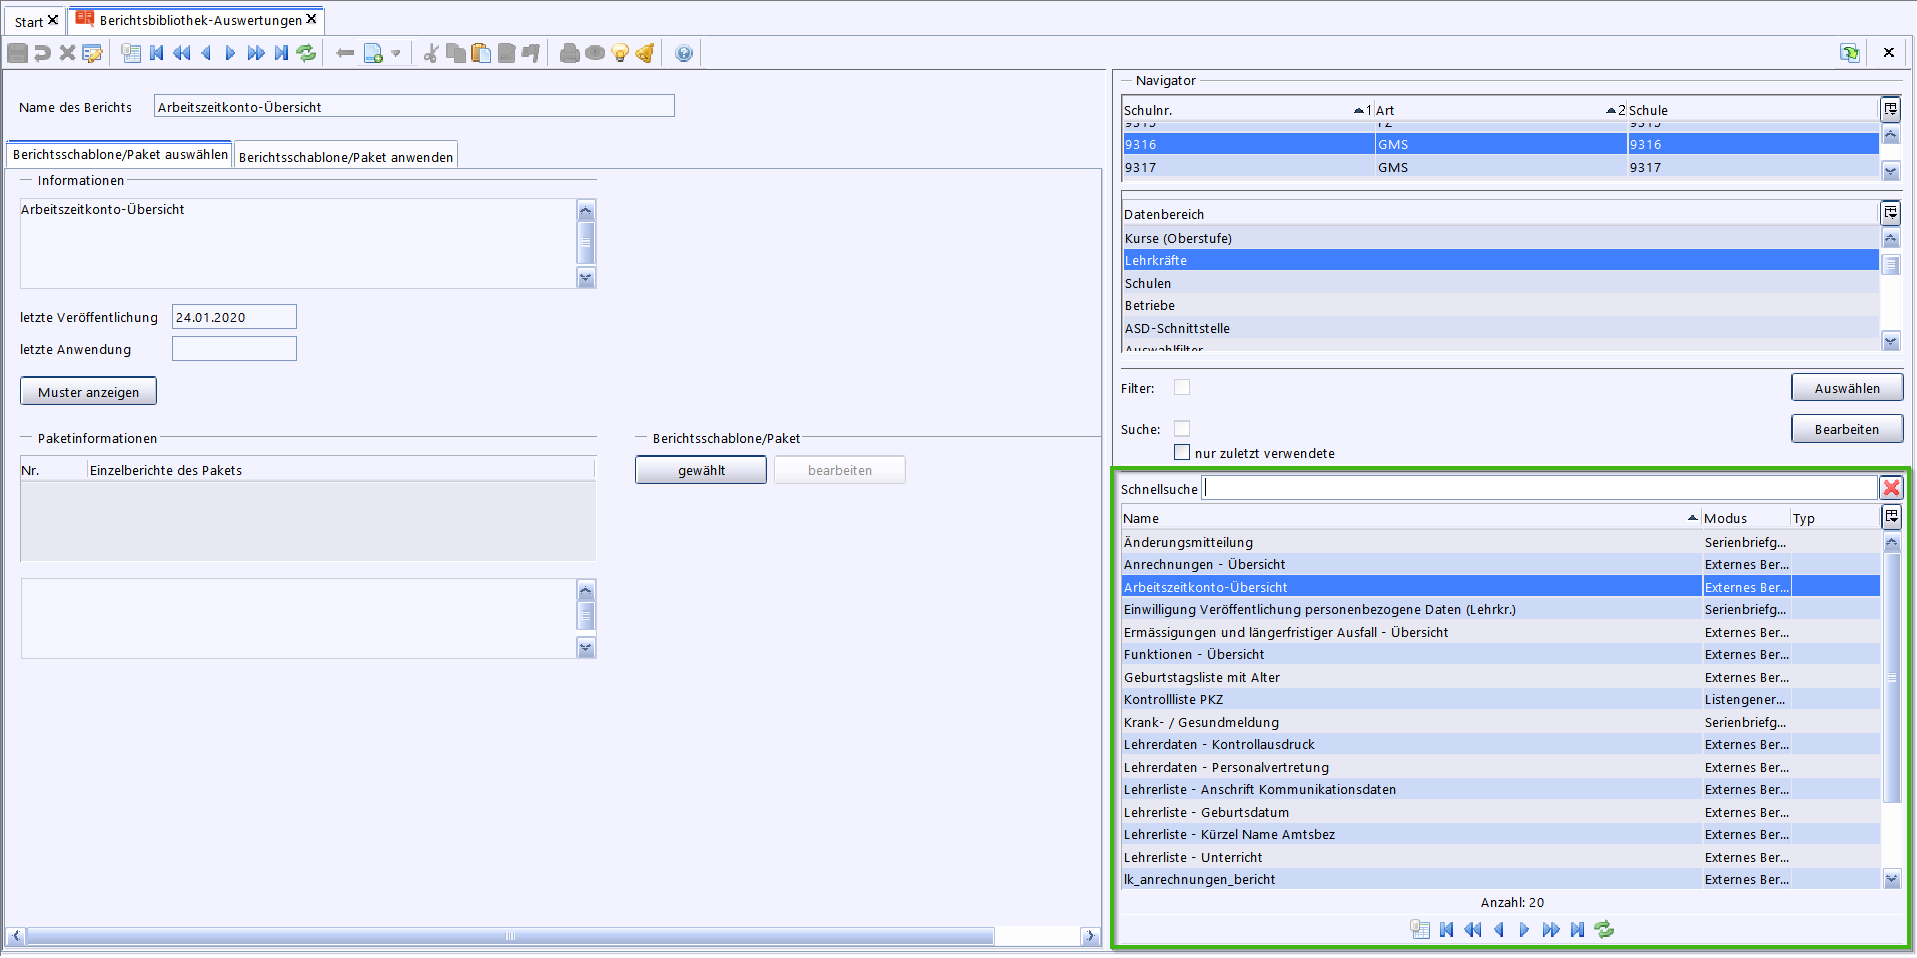Jump to first record in top toolbar
1917x958 pixels.
tap(157, 53)
